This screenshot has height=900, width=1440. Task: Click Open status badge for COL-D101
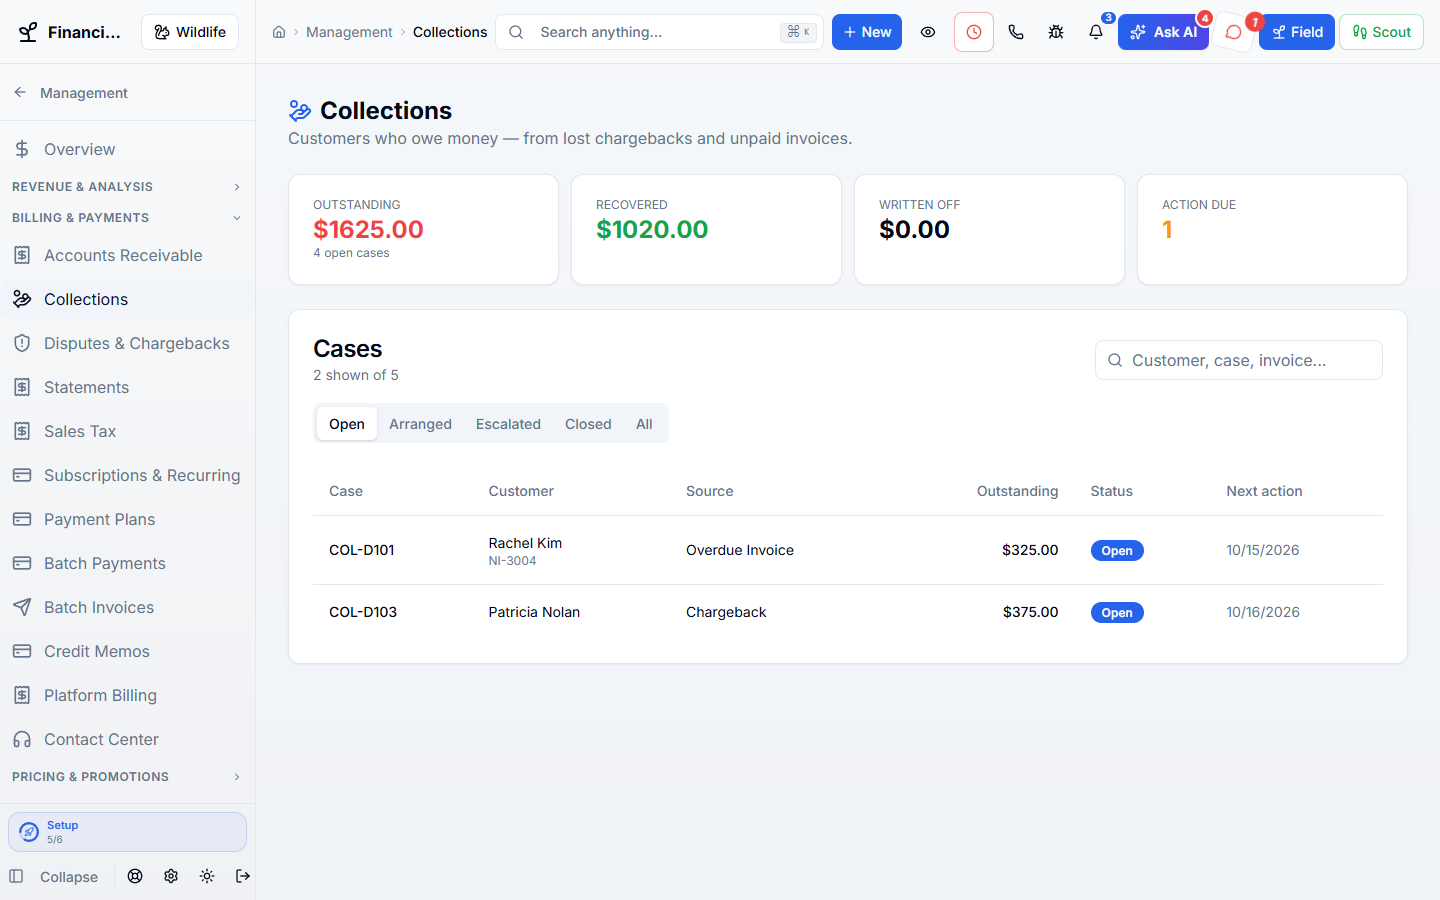[1117, 551]
